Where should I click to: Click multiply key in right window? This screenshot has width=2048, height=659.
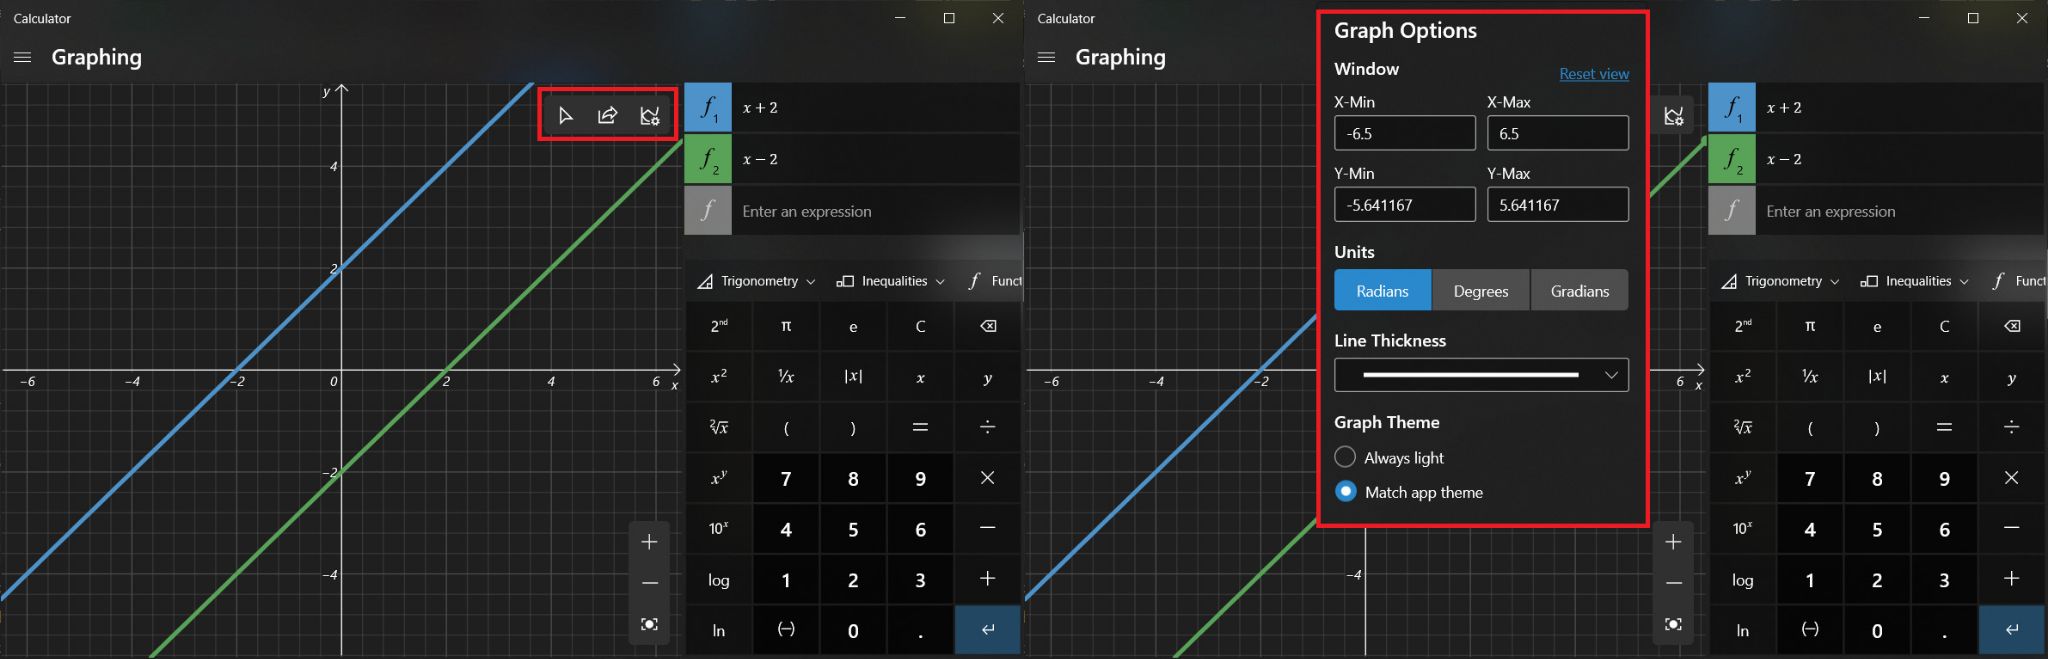pos(2011,478)
